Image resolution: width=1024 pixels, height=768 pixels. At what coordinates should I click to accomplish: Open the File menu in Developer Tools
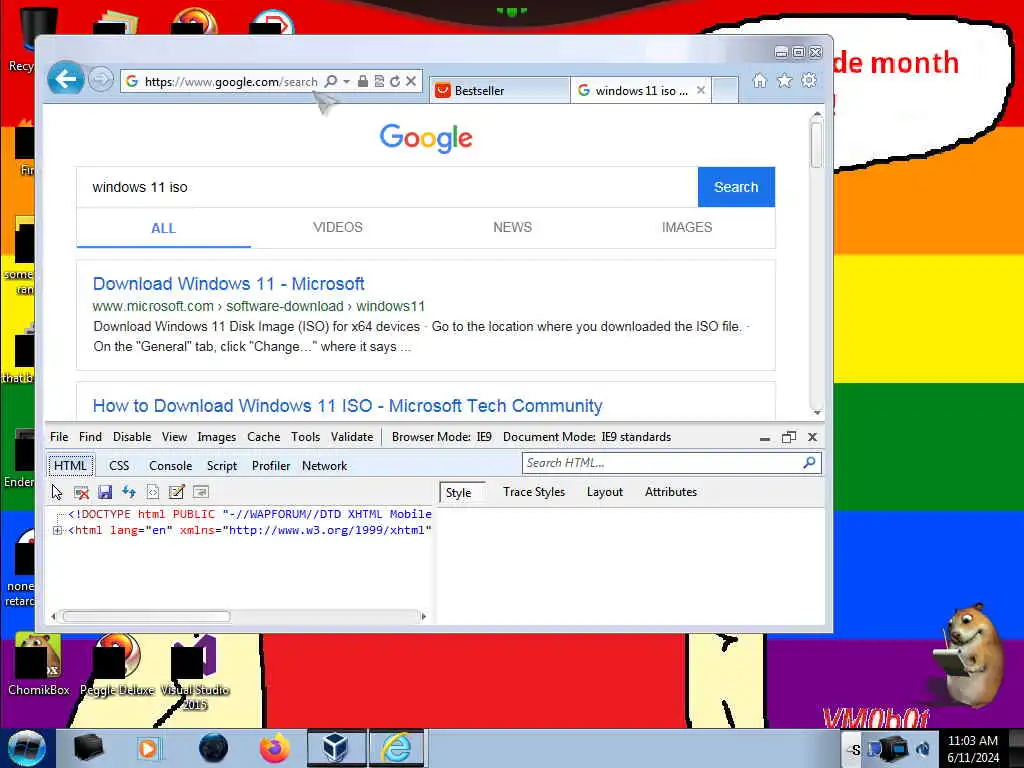59,437
